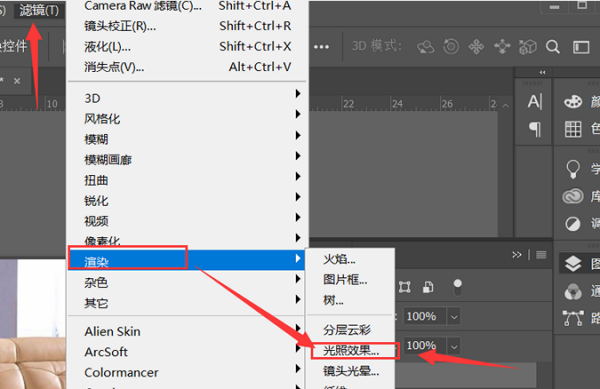Expand the 视频 video submenu

[x=188, y=221]
